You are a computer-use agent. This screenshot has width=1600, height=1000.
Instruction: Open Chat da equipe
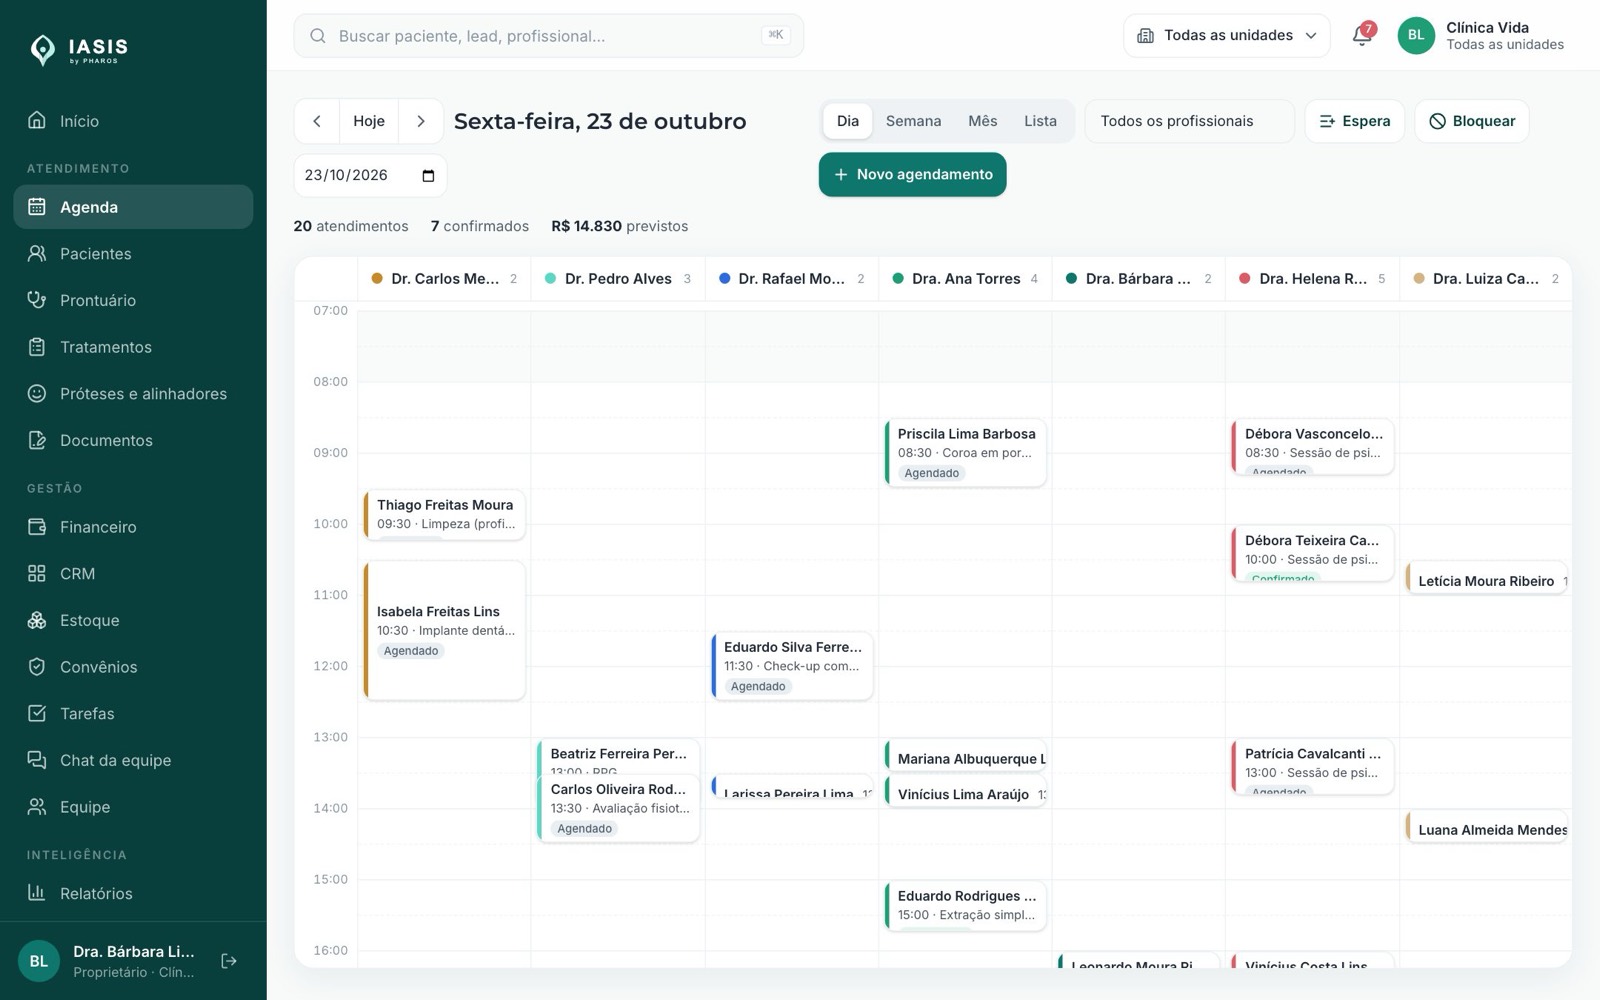click(x=133, y=760)
